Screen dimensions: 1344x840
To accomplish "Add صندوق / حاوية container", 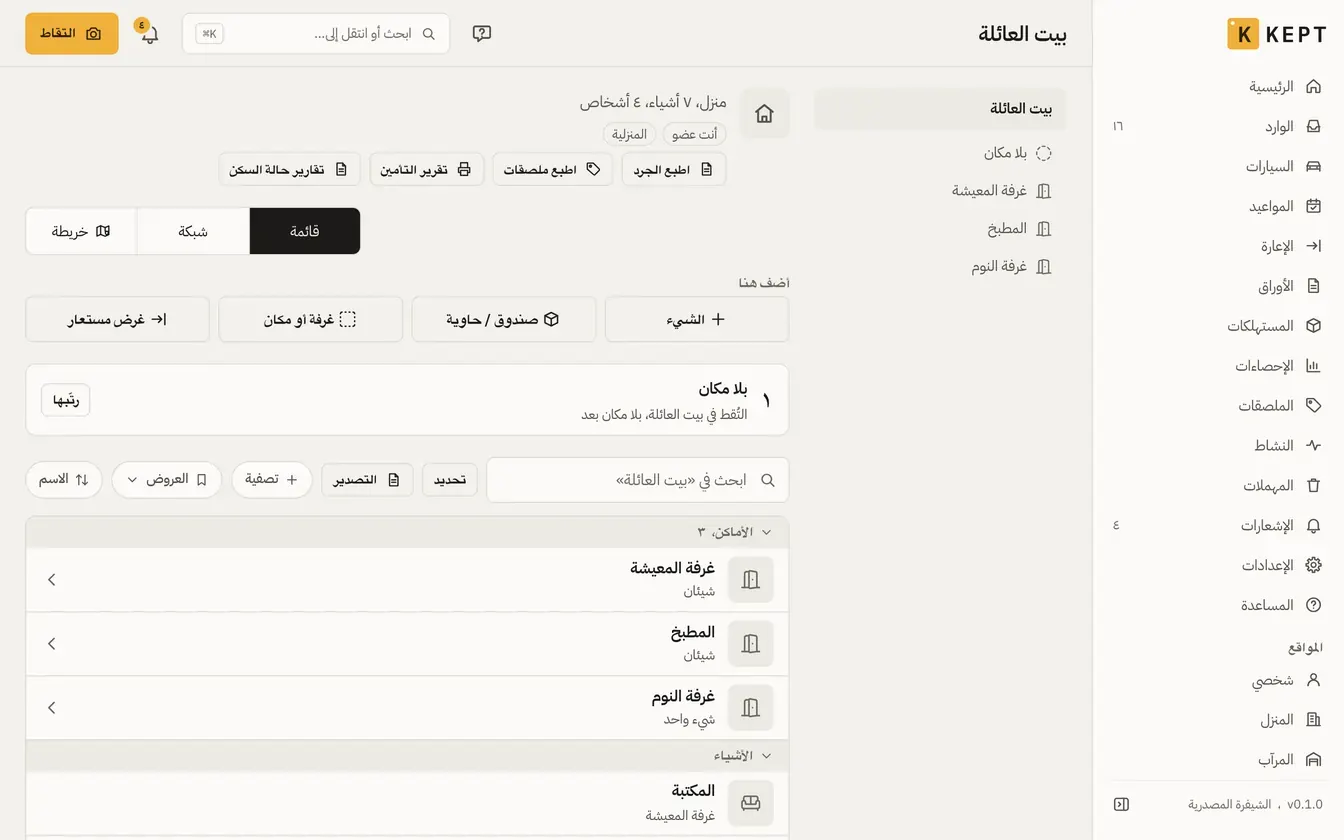I will tap(503, 319).
